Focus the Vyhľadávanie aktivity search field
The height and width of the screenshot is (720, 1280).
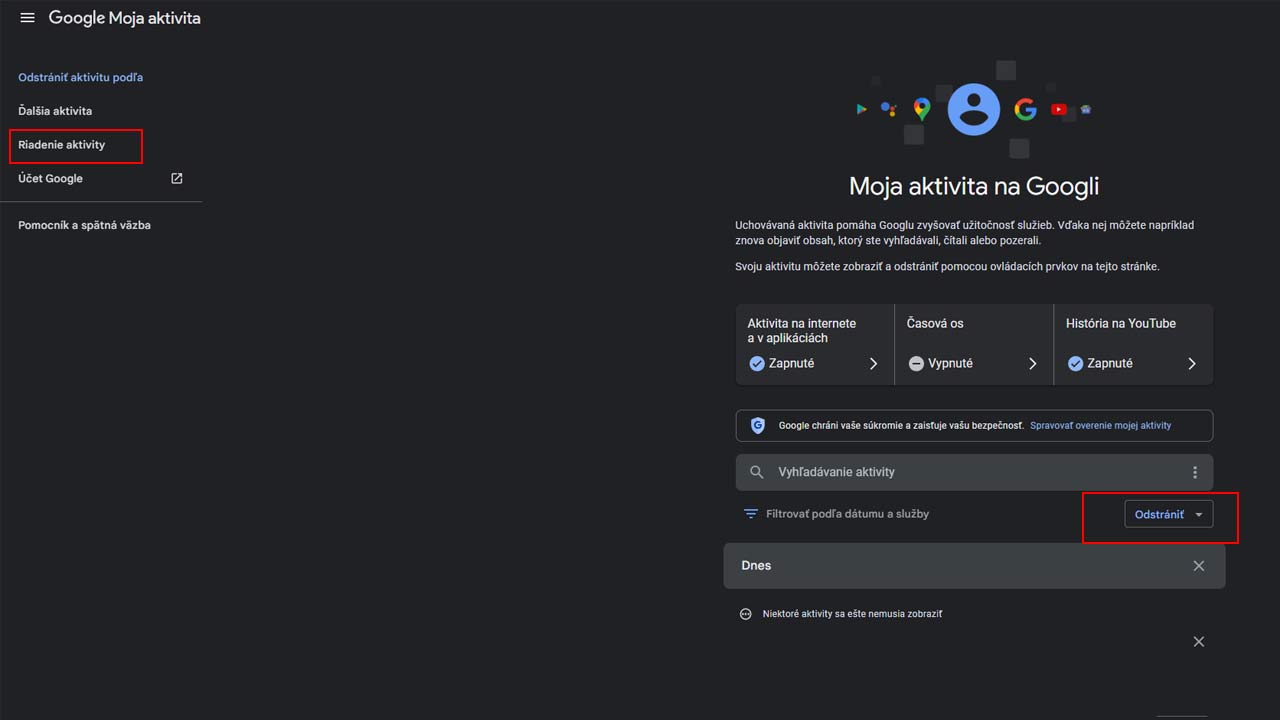(x=974, y=472)
